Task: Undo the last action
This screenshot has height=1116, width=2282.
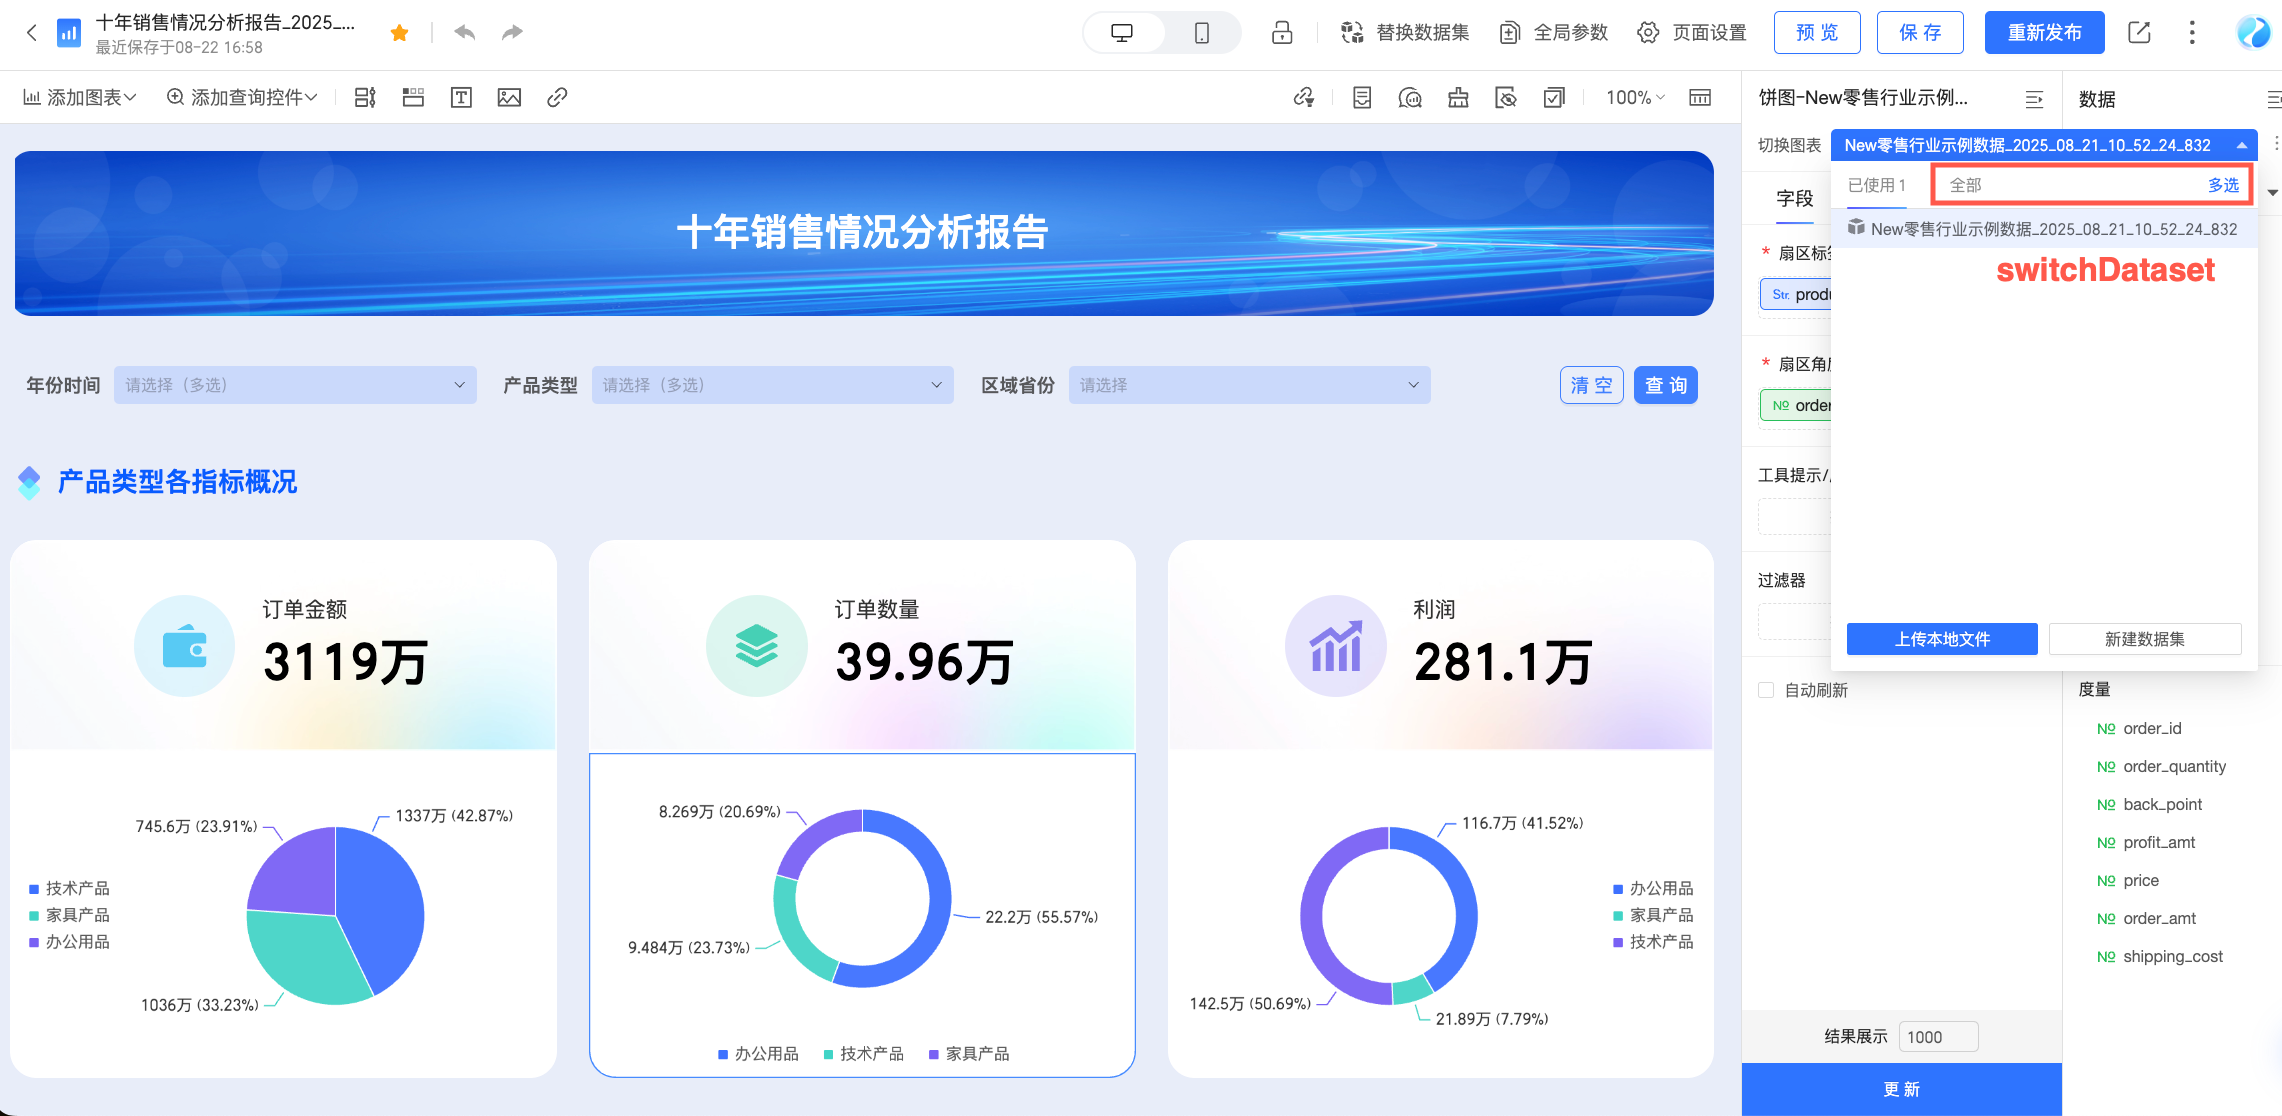Action: point(465,33)
